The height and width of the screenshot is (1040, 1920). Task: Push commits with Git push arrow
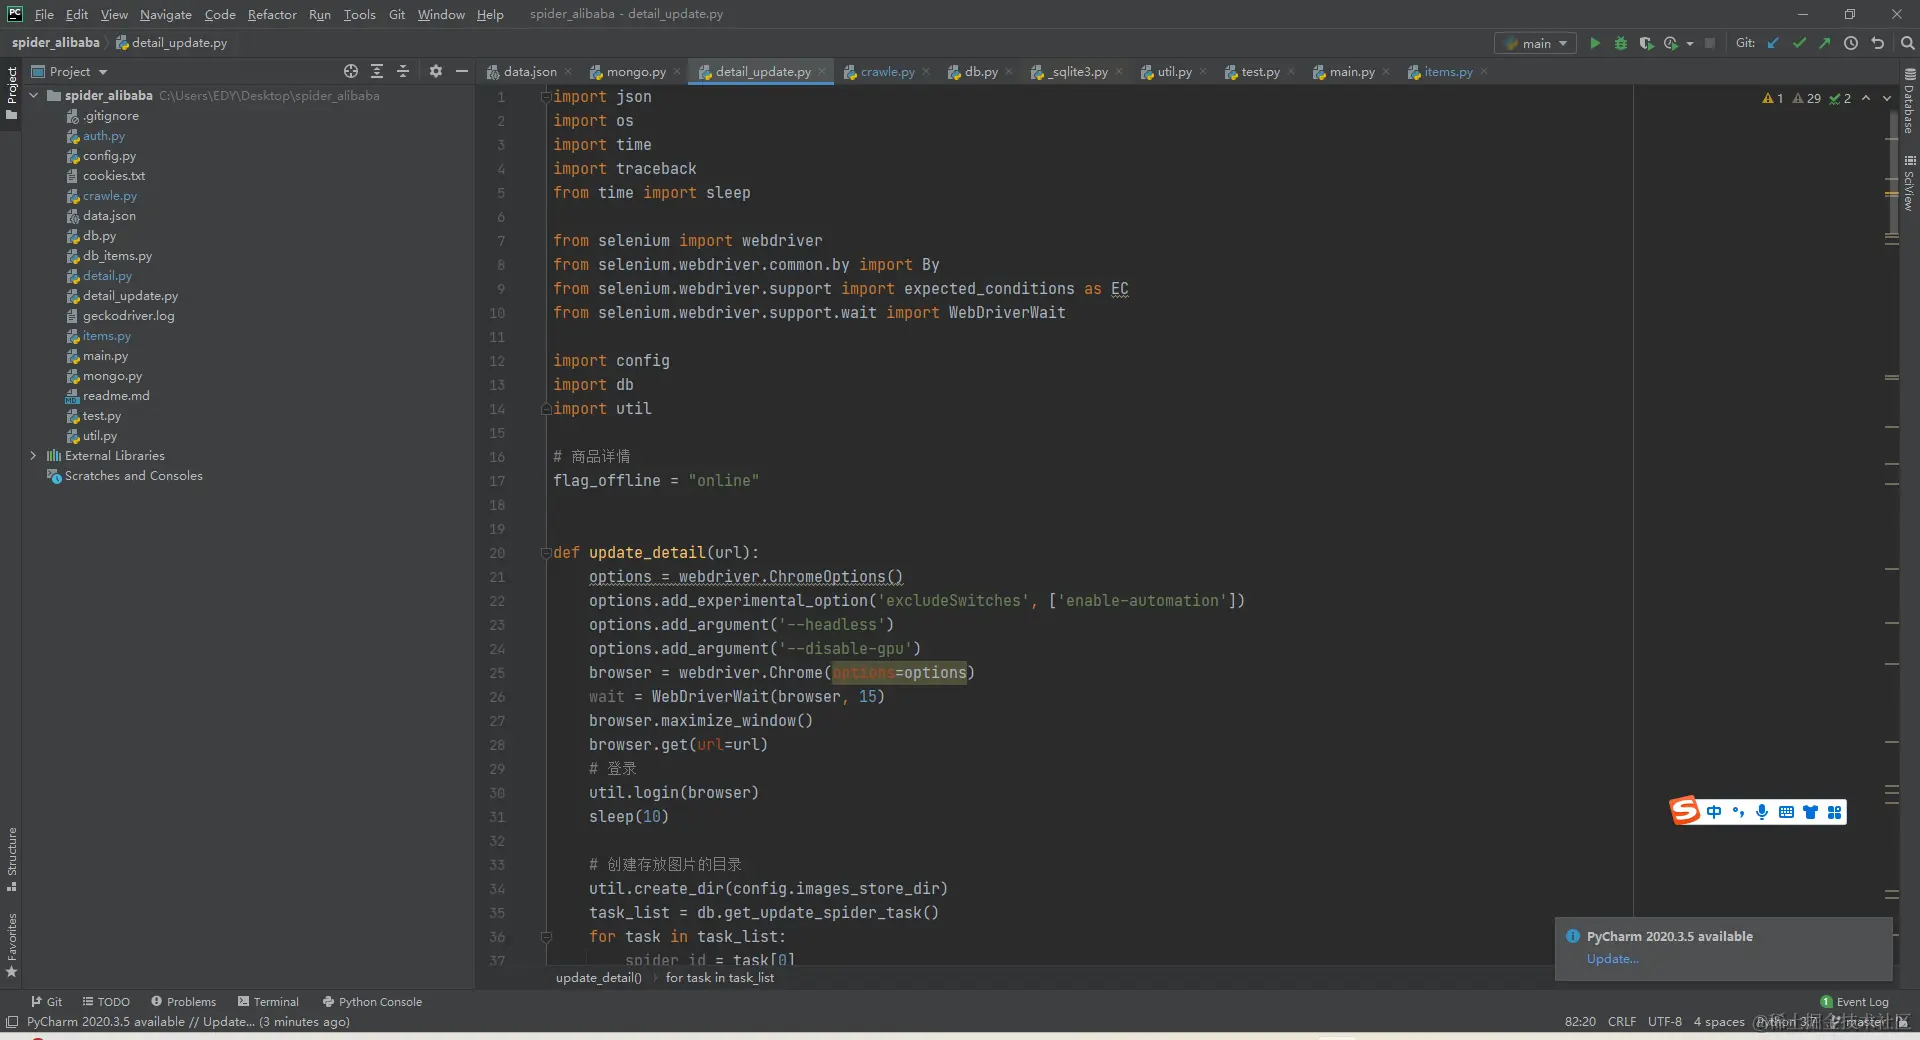coord(1825,43)
